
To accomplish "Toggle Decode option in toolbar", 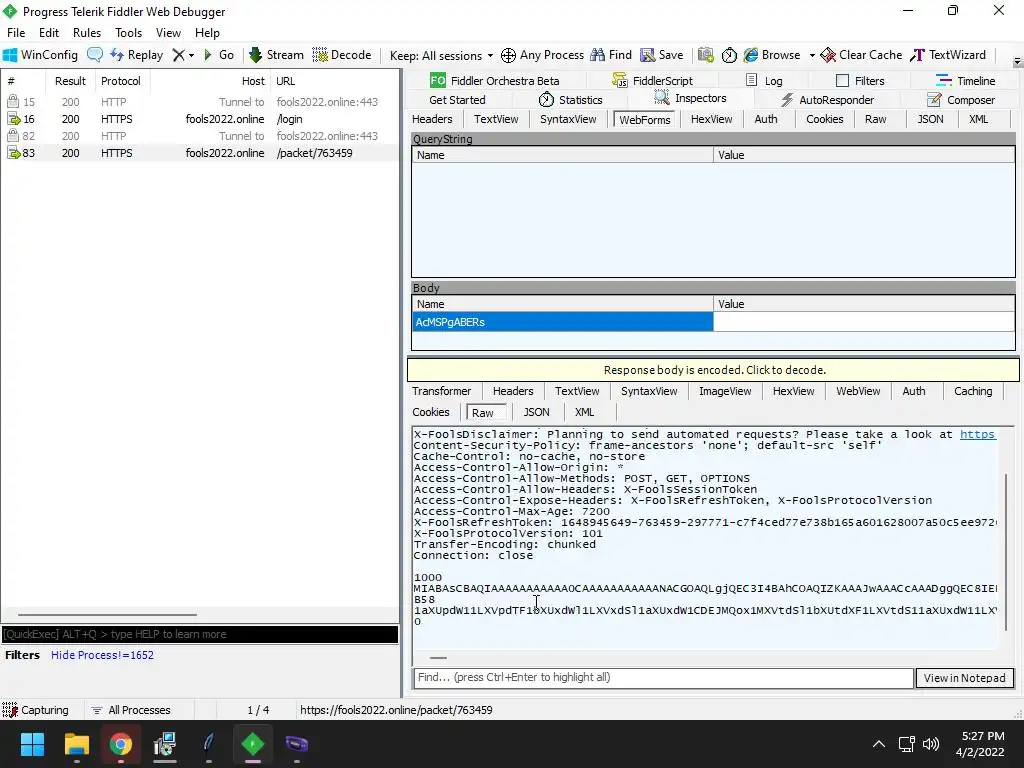I will [x=342, y=55].
